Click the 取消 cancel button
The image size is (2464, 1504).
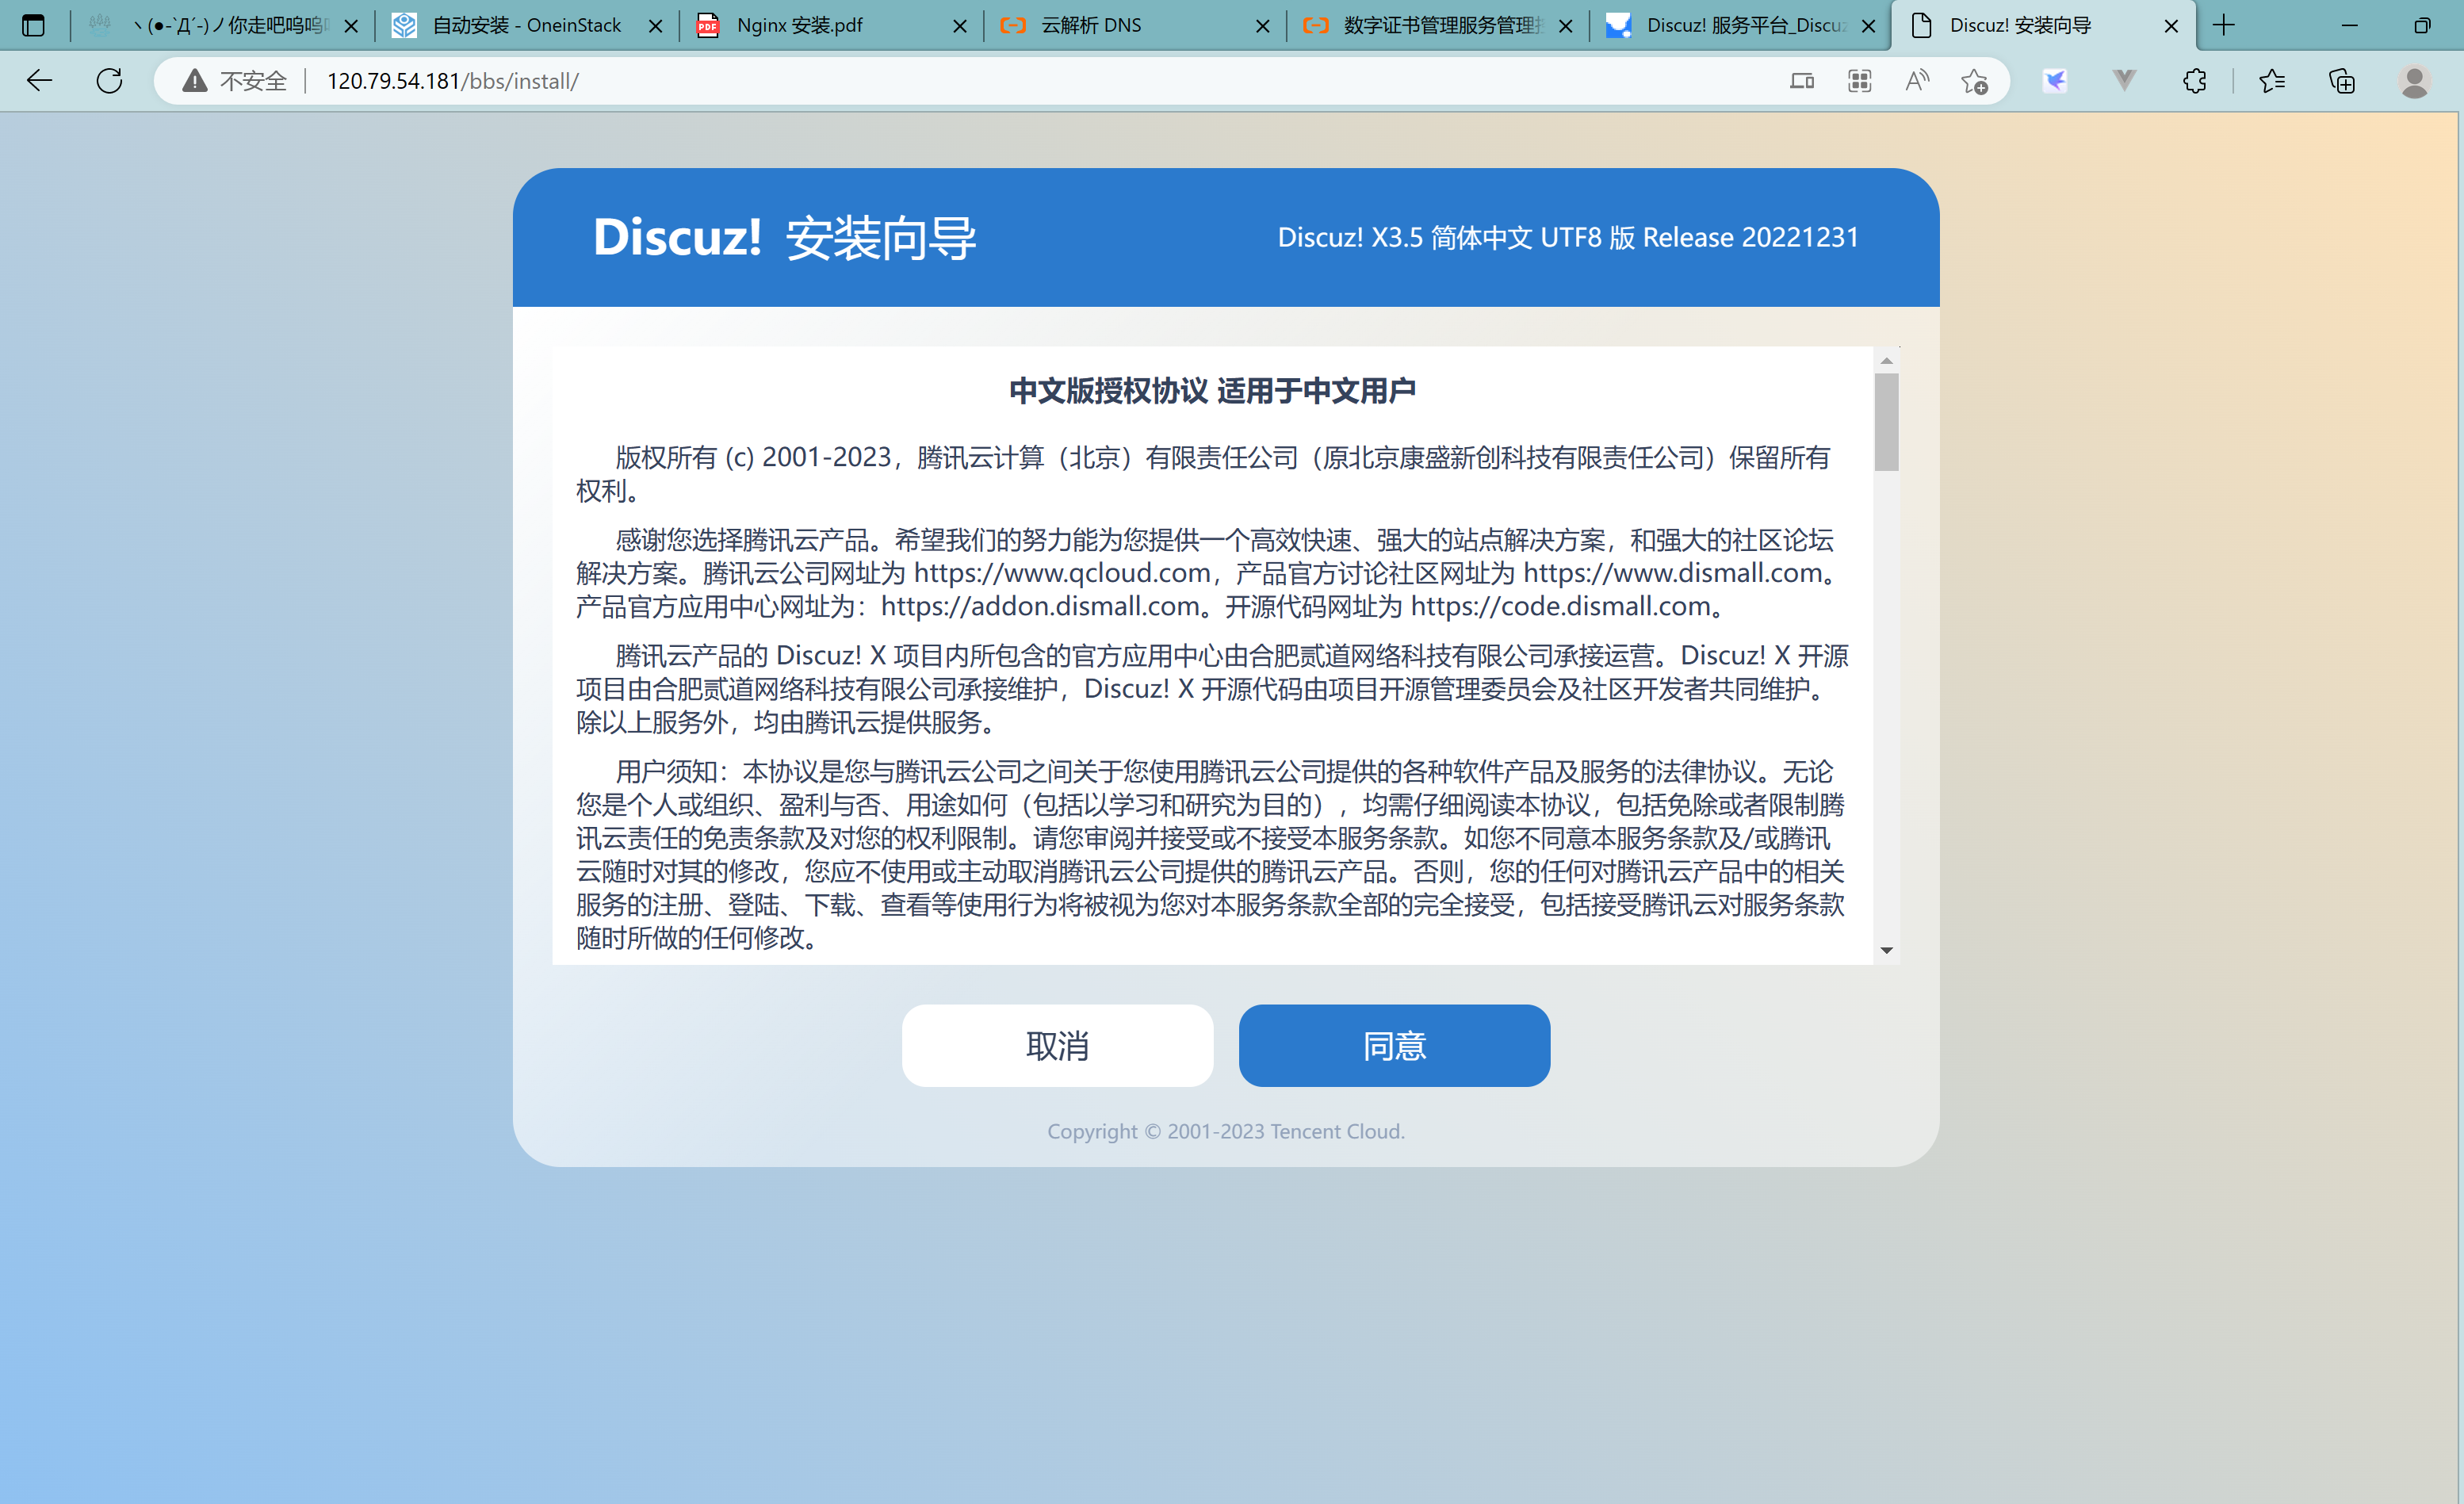[x=1057, y=1045]
